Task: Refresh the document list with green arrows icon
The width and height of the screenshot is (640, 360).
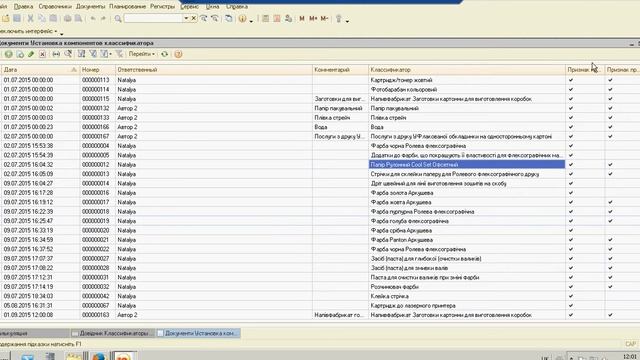Action: point(164,54)
